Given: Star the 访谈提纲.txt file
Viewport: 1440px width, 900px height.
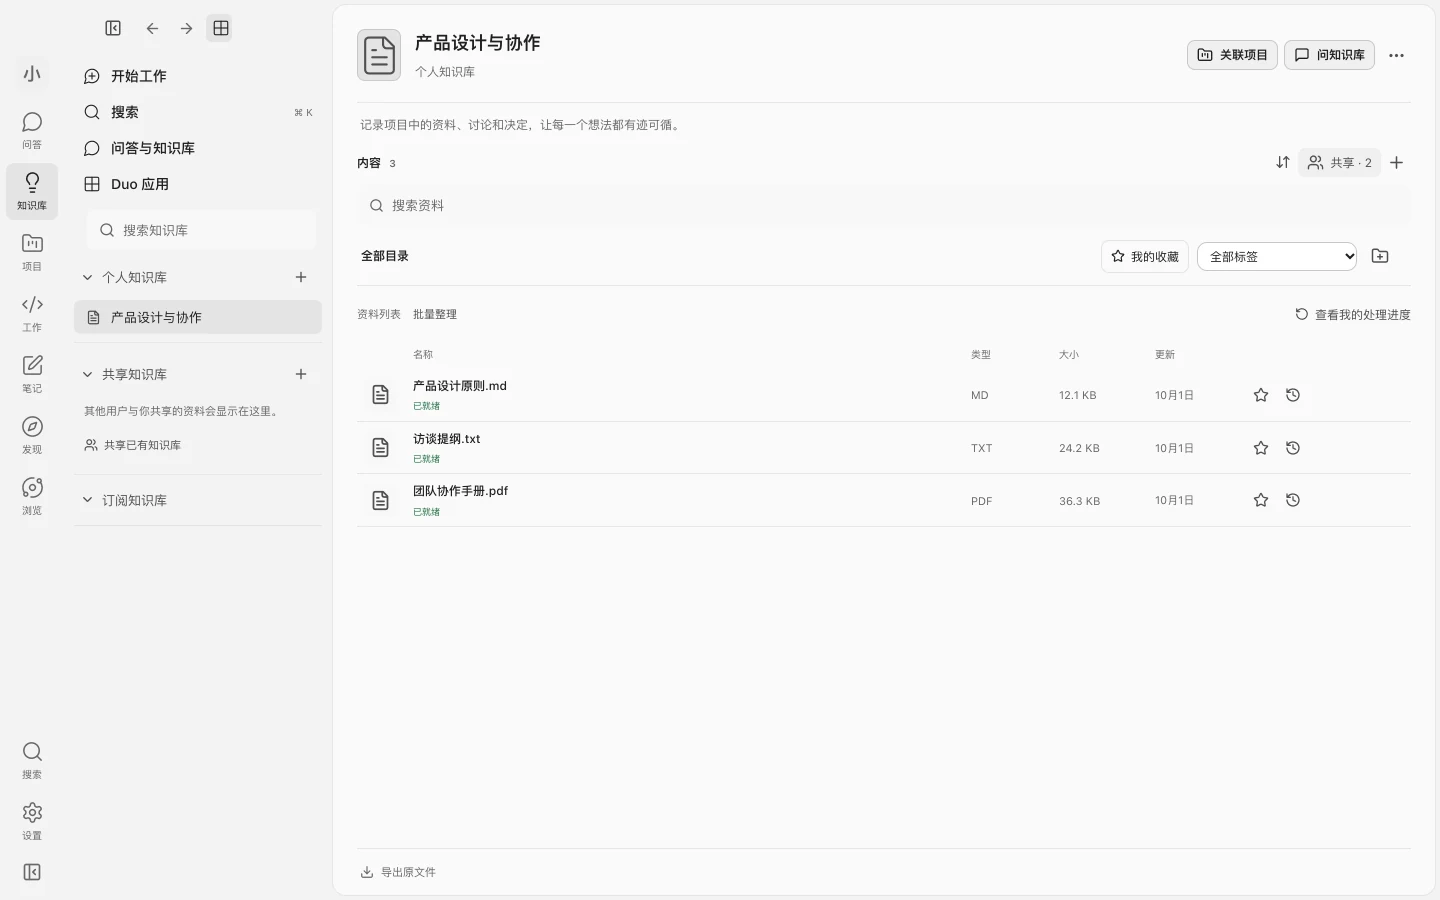Looking at the screenshot, I should coord(1261,448).
